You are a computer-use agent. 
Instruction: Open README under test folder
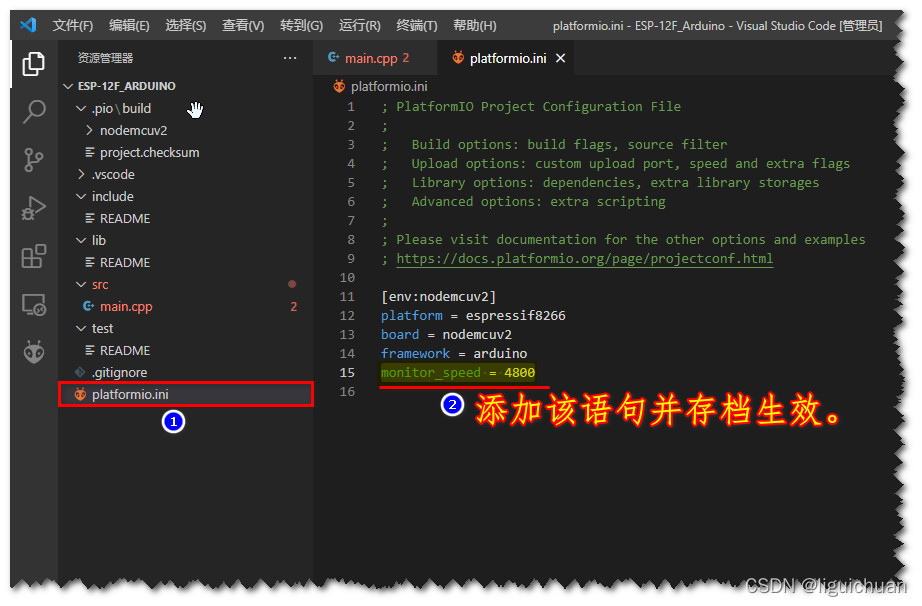pos(125,350)
